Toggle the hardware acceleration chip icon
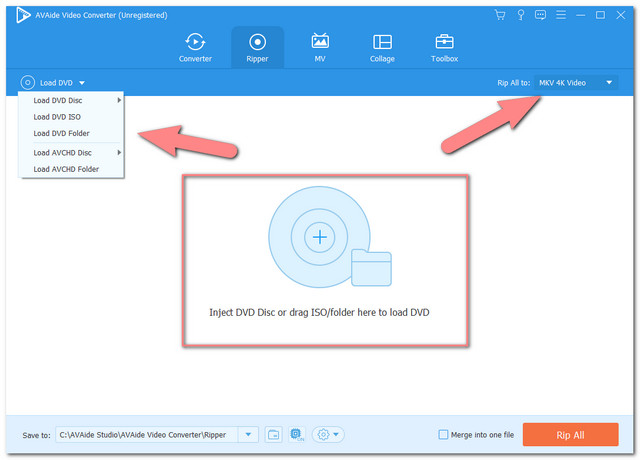This screenshot has width=640, height=460. (297, 434)
